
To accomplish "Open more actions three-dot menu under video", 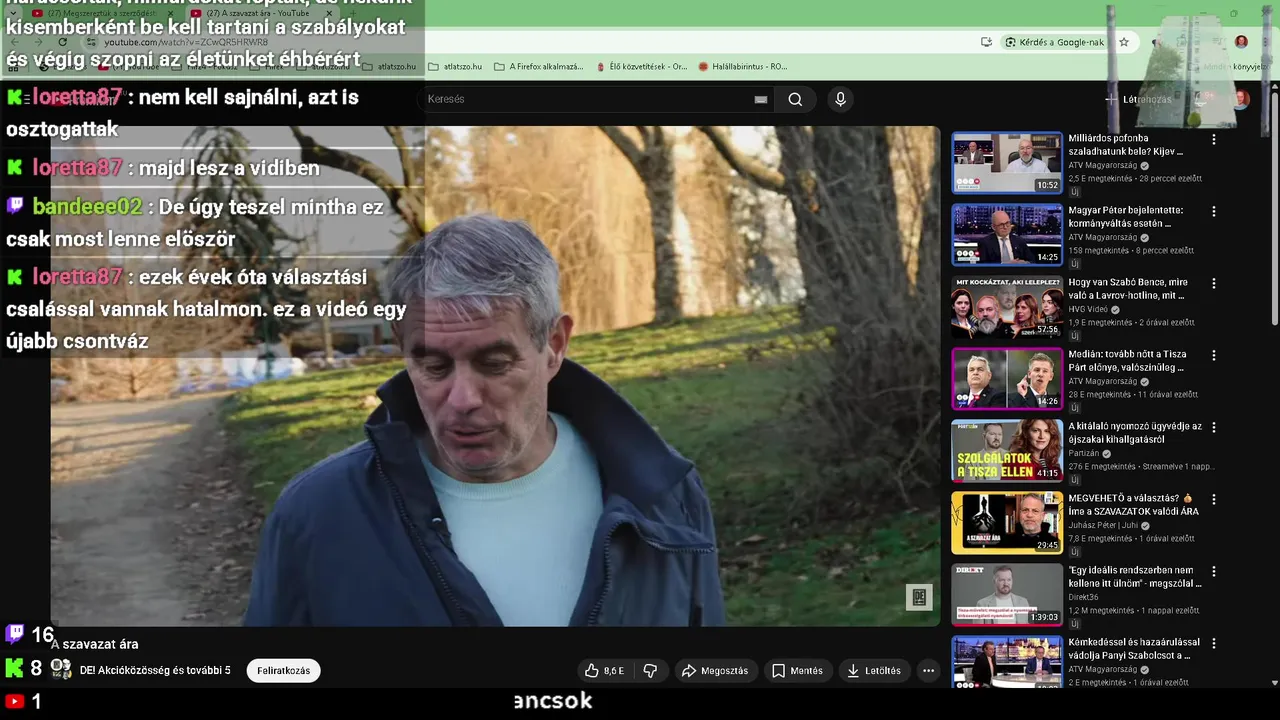I will [928, 671].
